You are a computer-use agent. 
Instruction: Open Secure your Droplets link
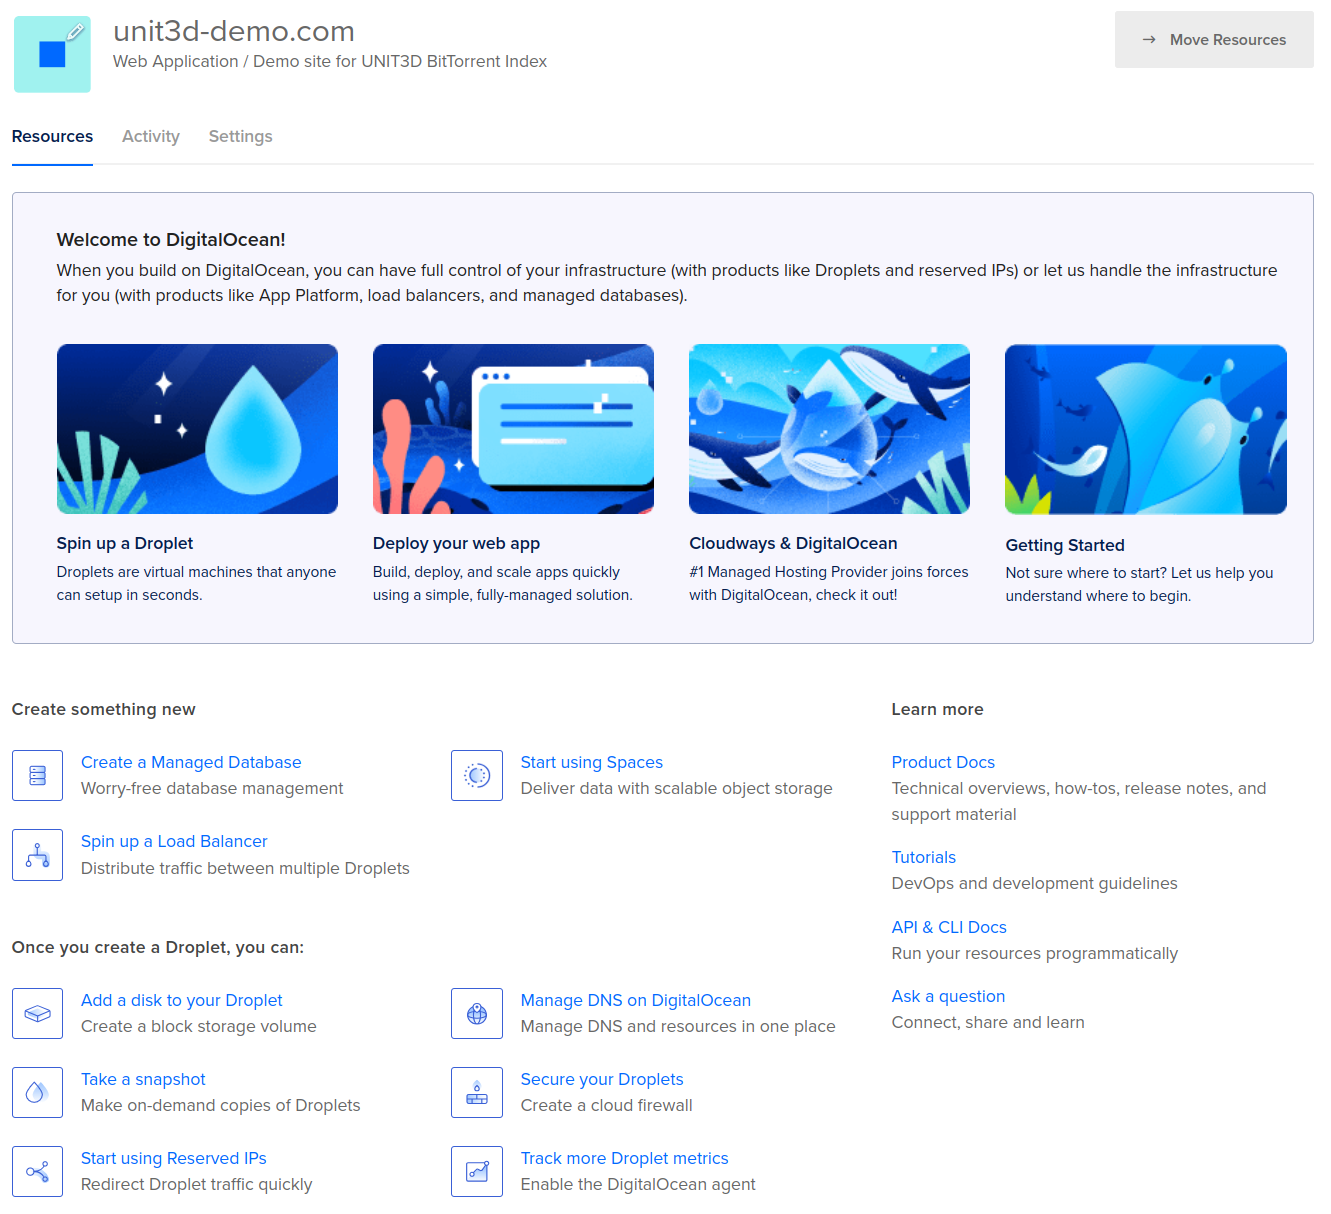click(602, 1079)
